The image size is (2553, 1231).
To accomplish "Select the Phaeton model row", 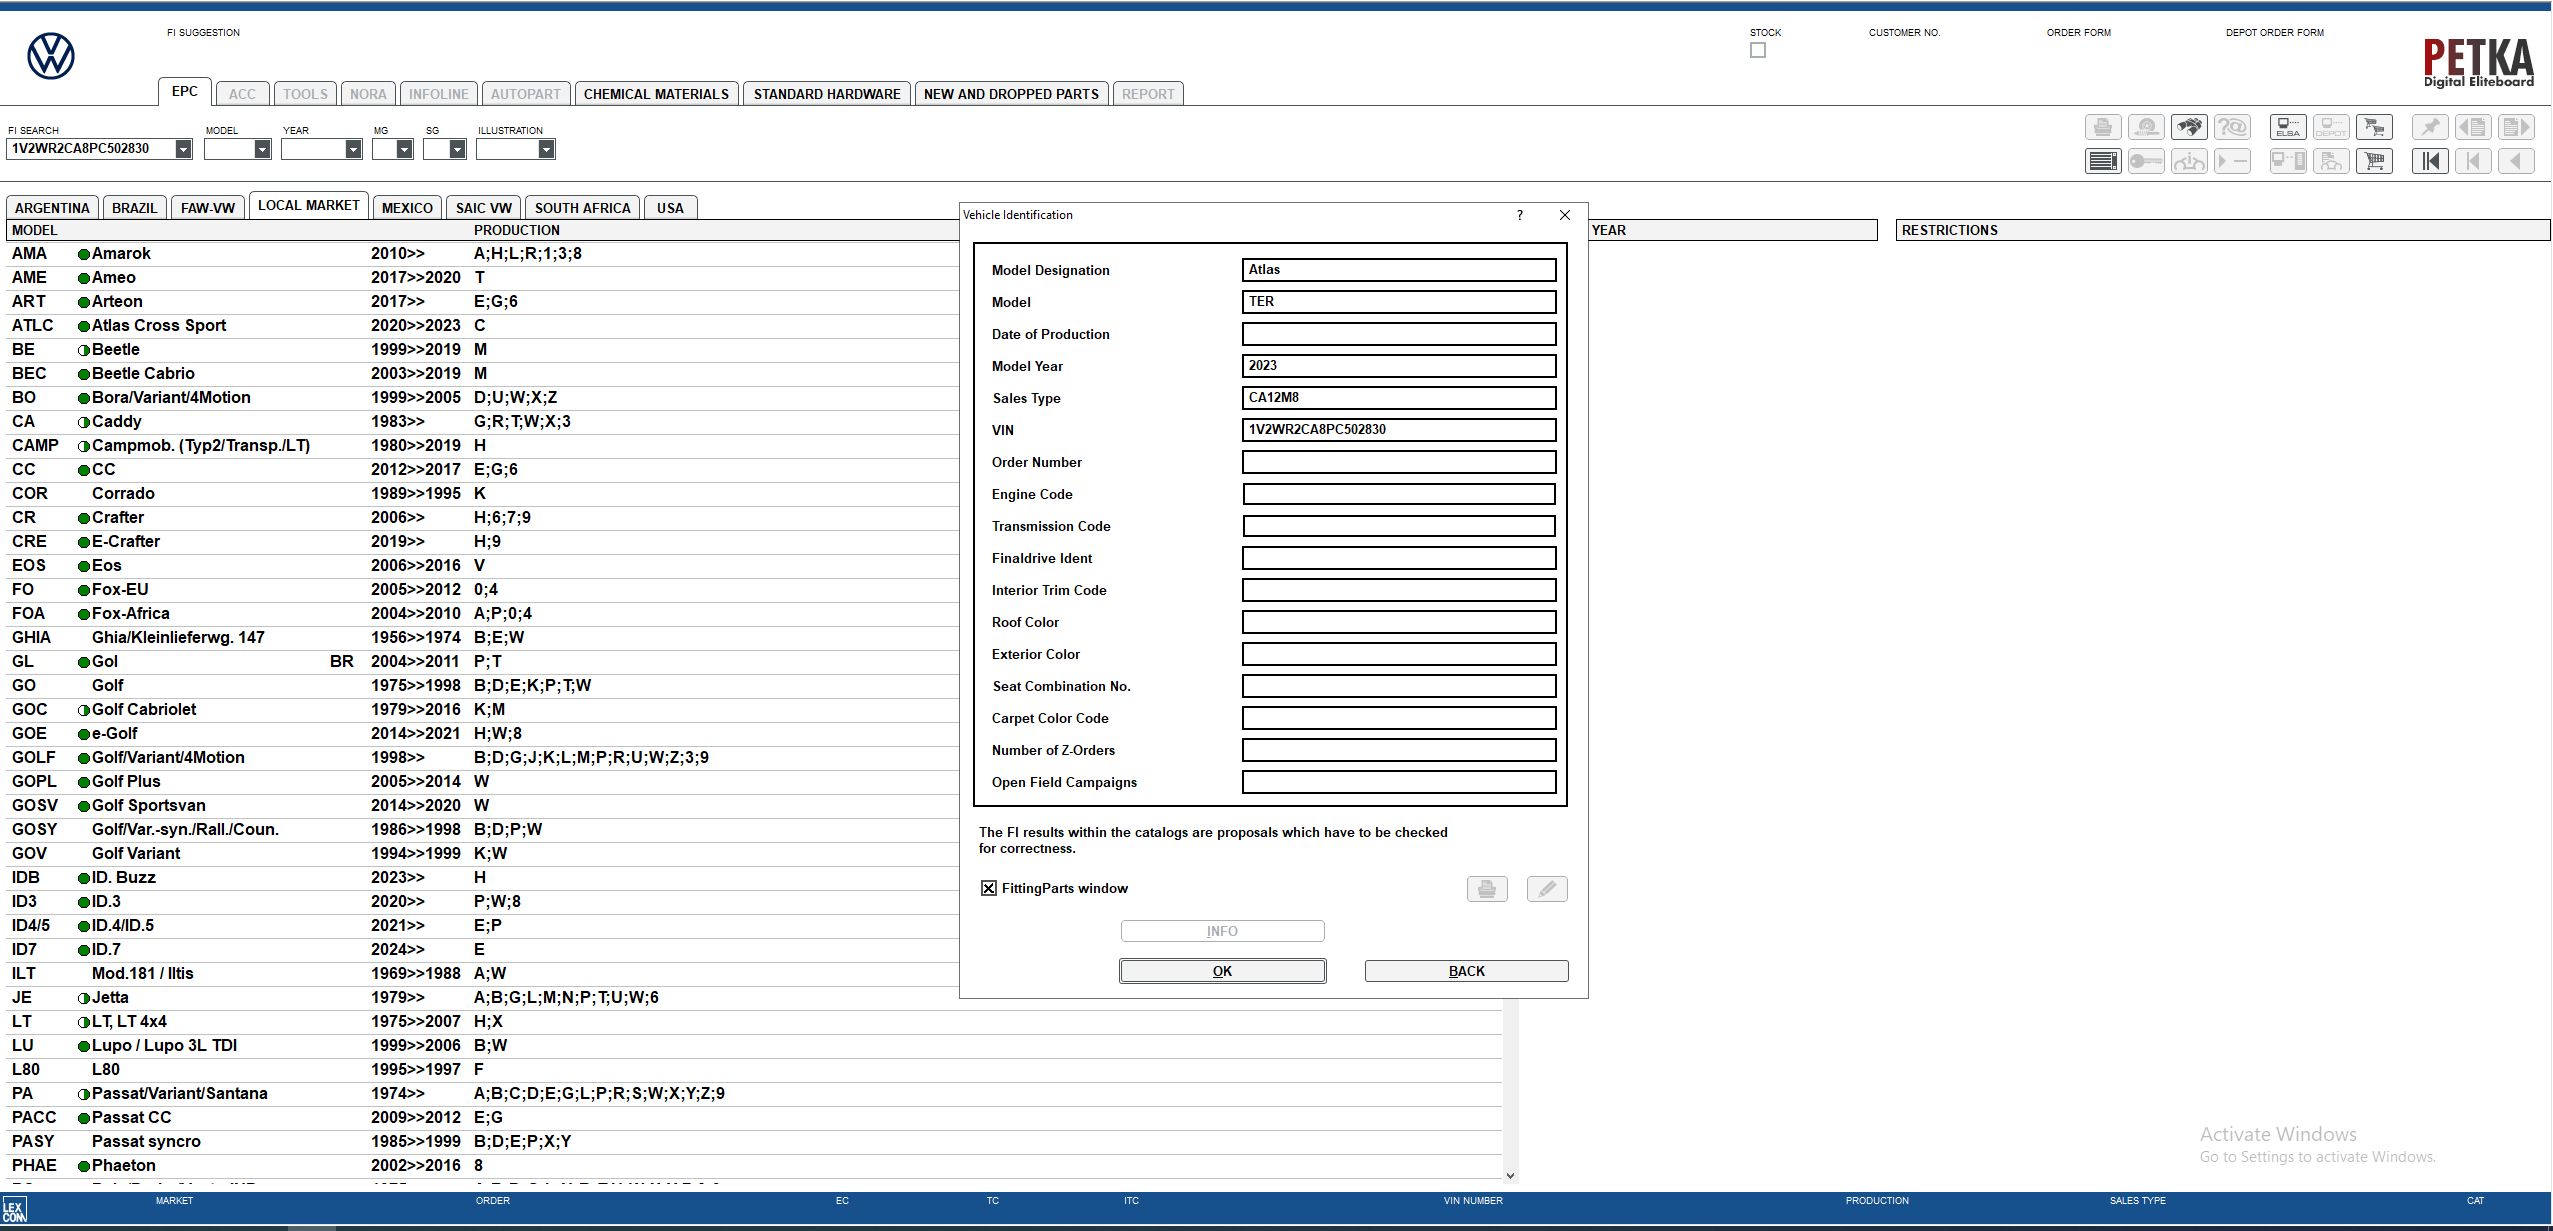I will [755, 1166].
